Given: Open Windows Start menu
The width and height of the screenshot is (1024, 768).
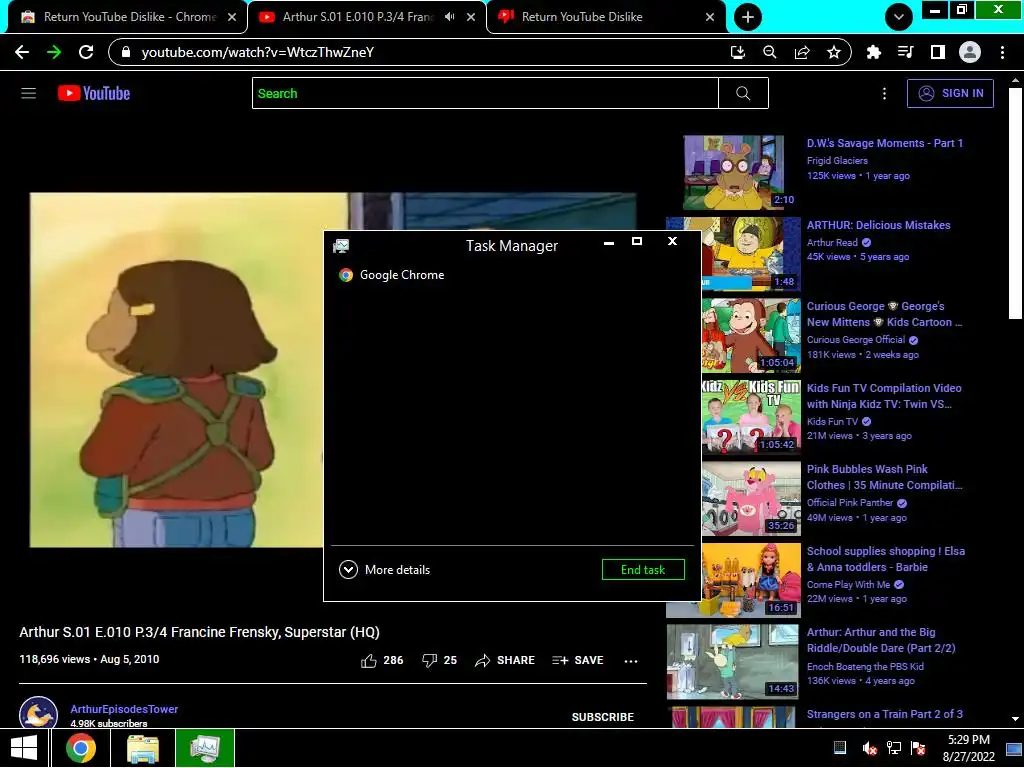Looking at the screenshot, I should click(x=24, y=748).
